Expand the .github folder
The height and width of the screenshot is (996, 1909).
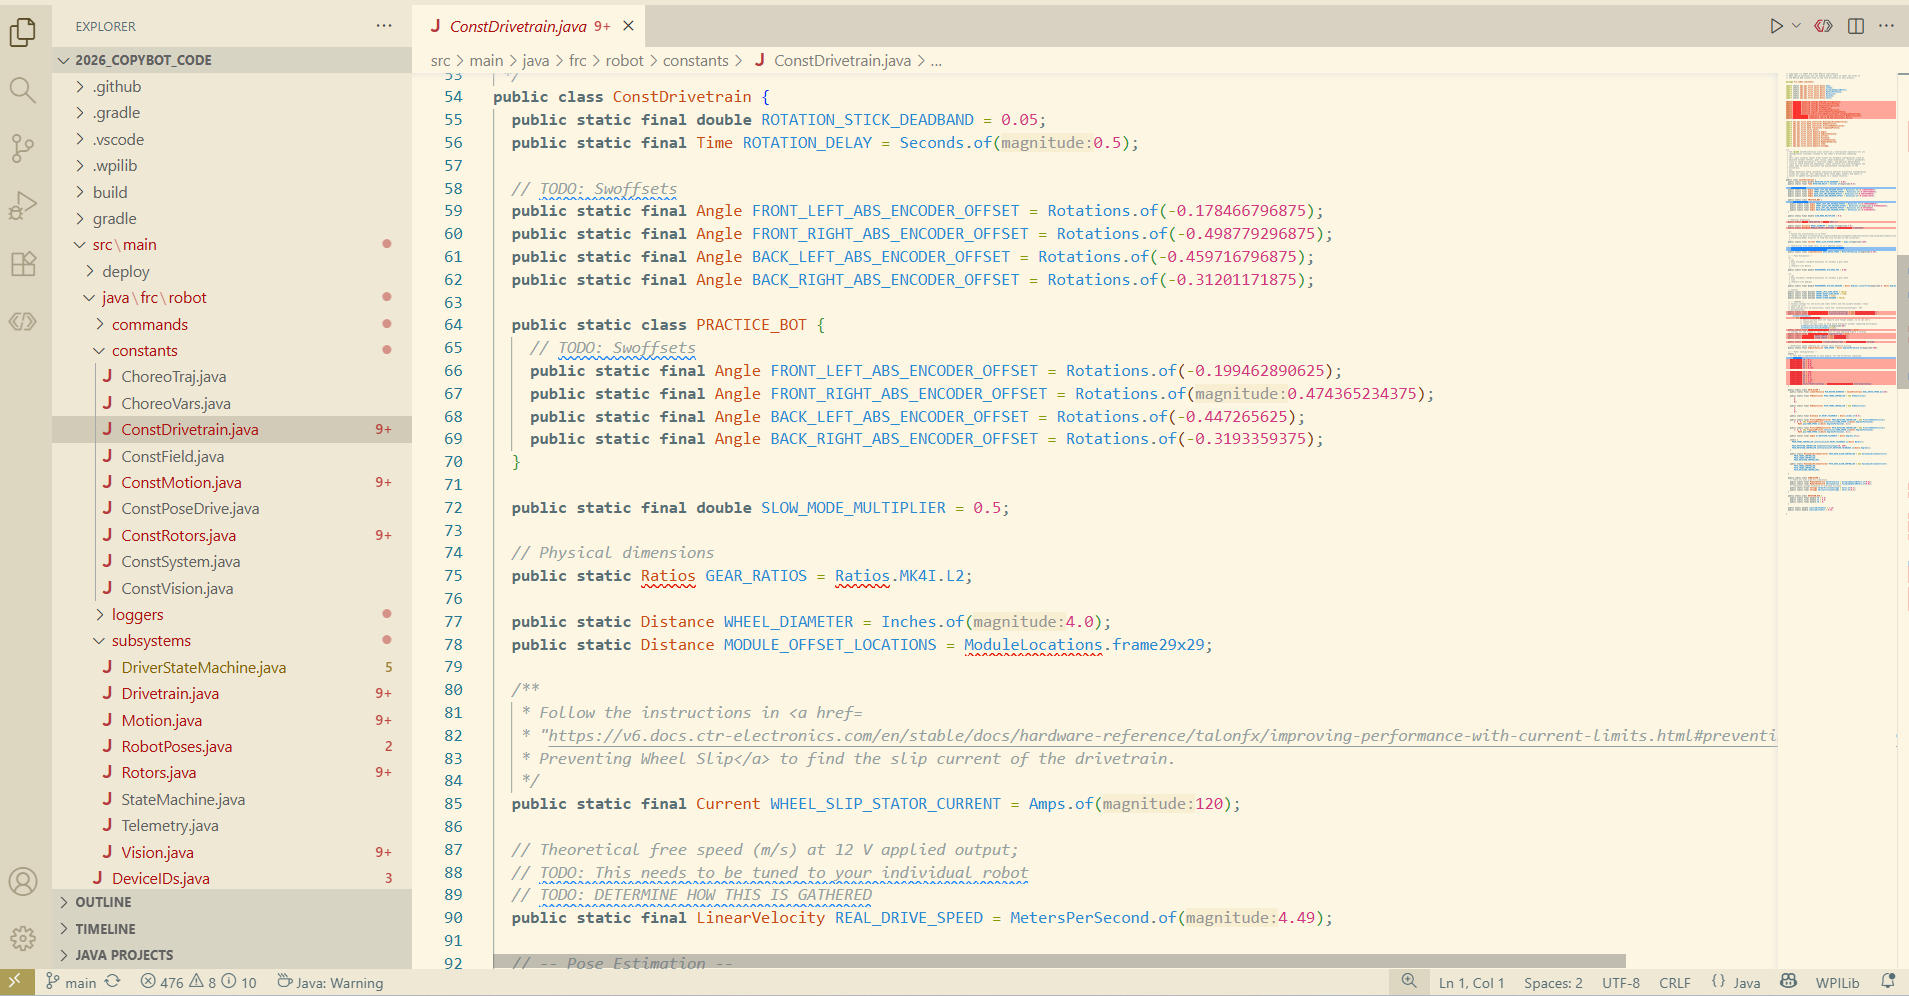click(232, 87)
